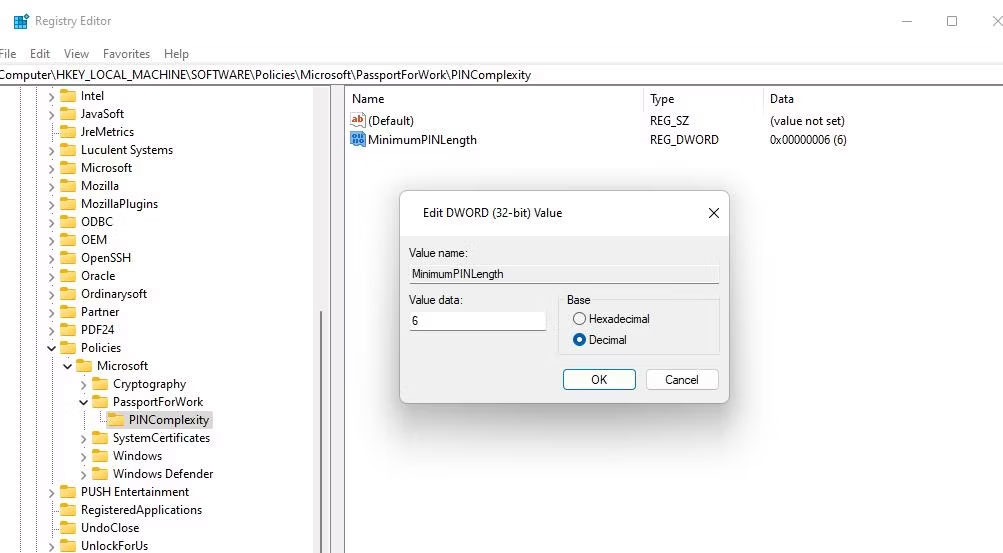This screenshot has width=1003, height=553.
Task: Cancel the Edit DWORD dialog
Action: 681,380
